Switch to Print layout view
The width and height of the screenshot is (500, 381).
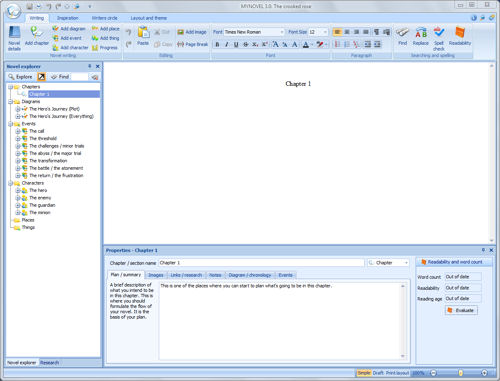(397, 373)
